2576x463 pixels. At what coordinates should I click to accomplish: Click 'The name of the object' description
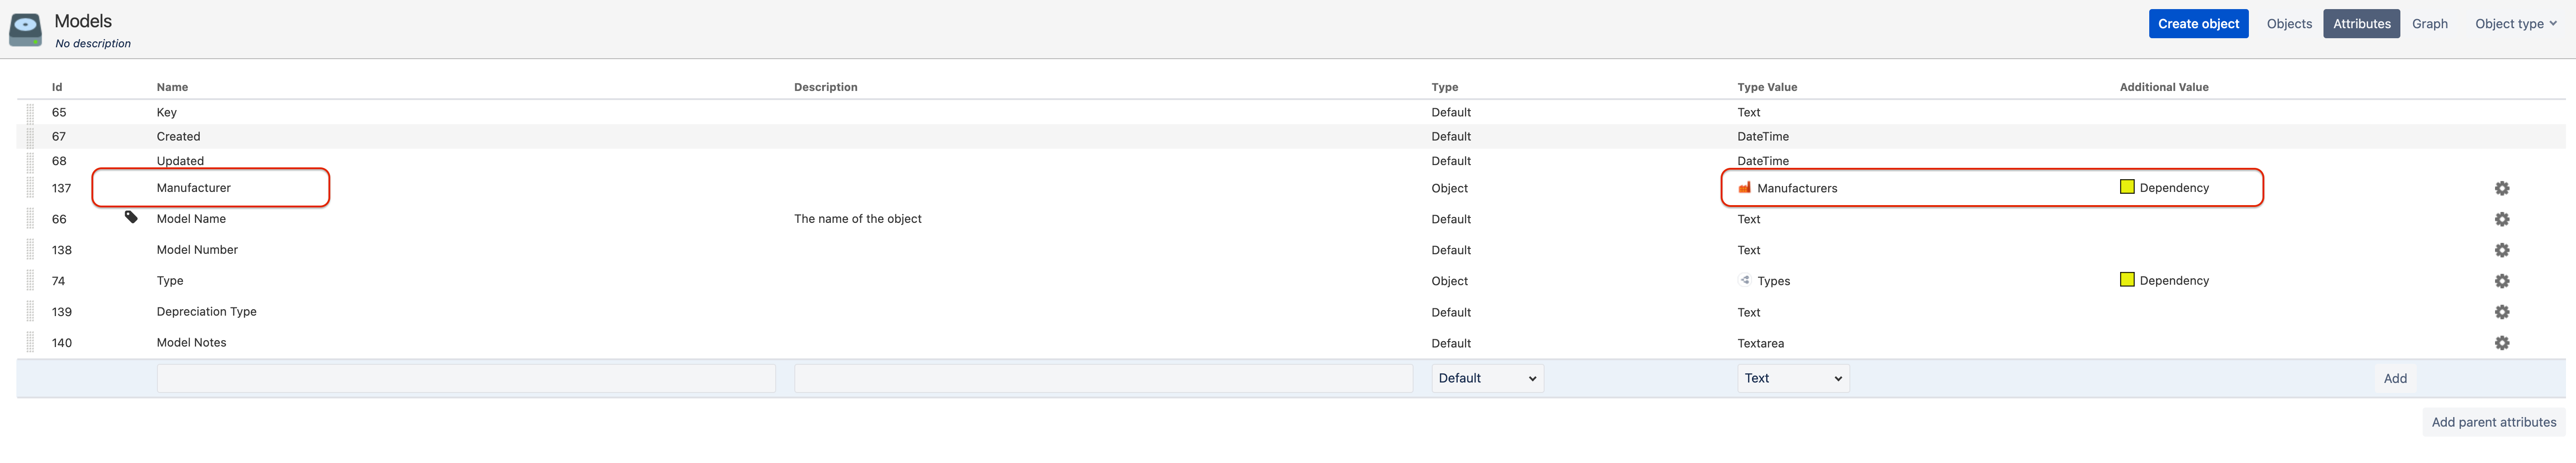(858, 219)
